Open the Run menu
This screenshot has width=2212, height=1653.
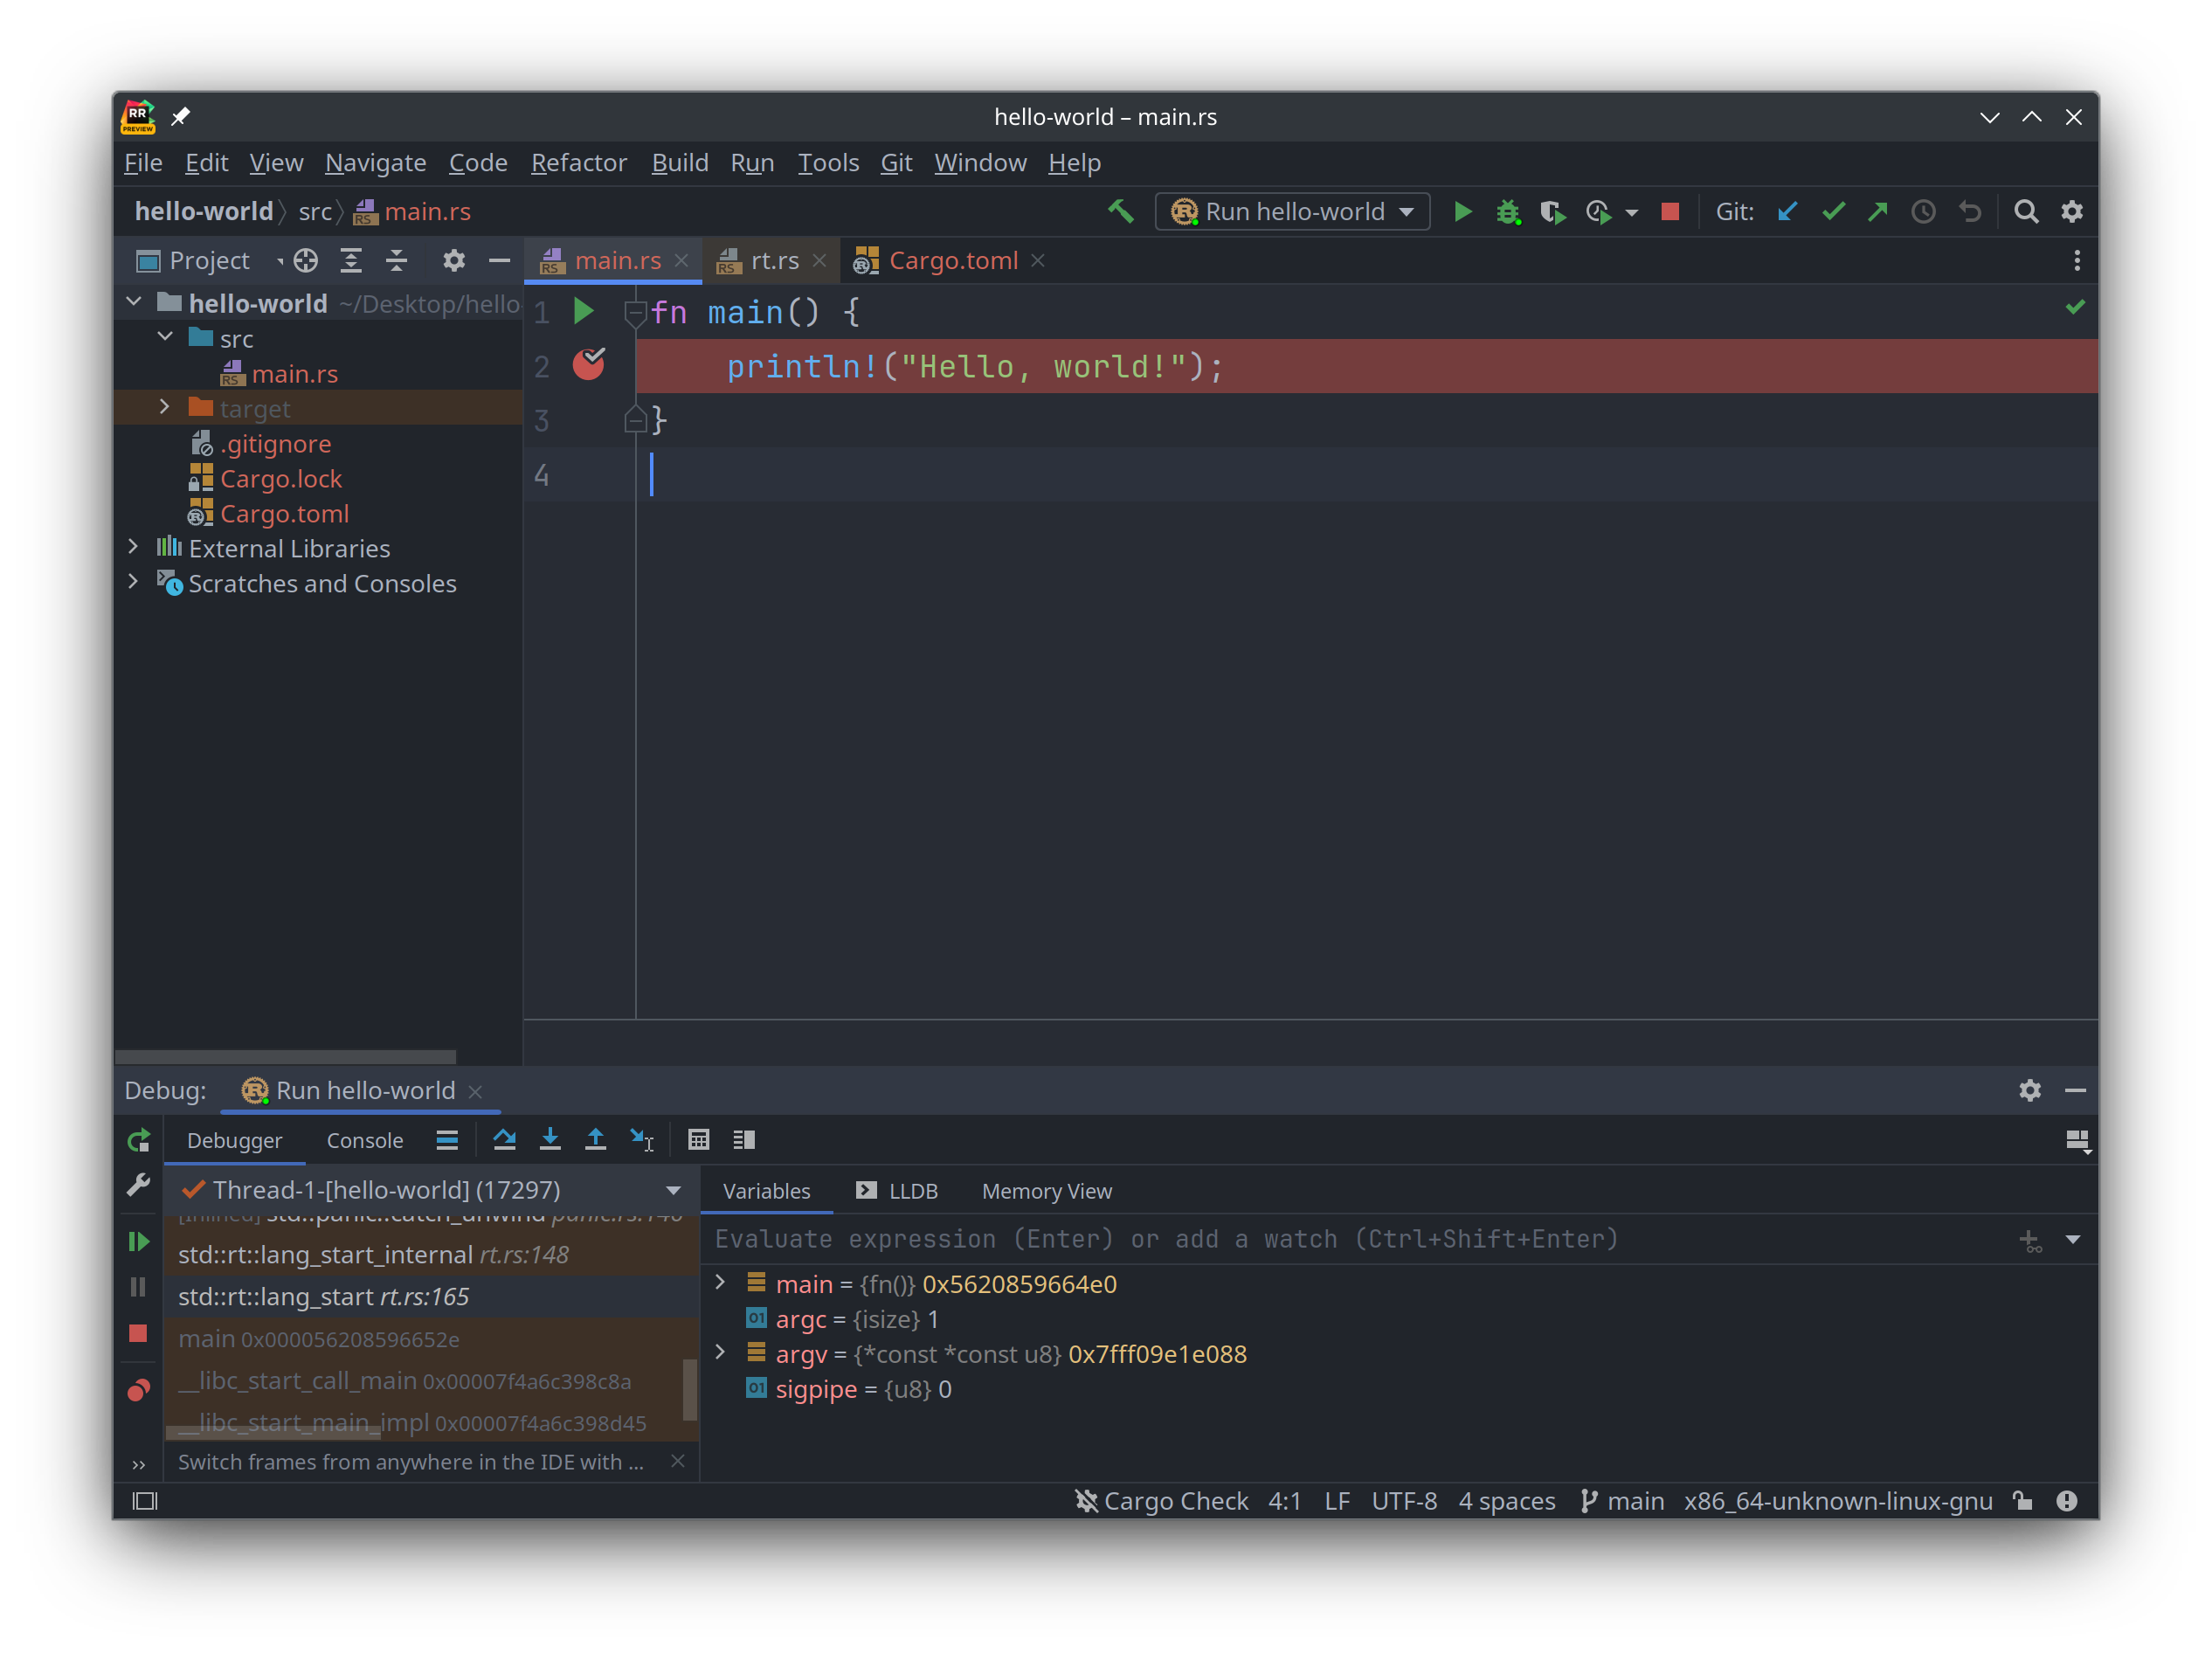point(750,162)
